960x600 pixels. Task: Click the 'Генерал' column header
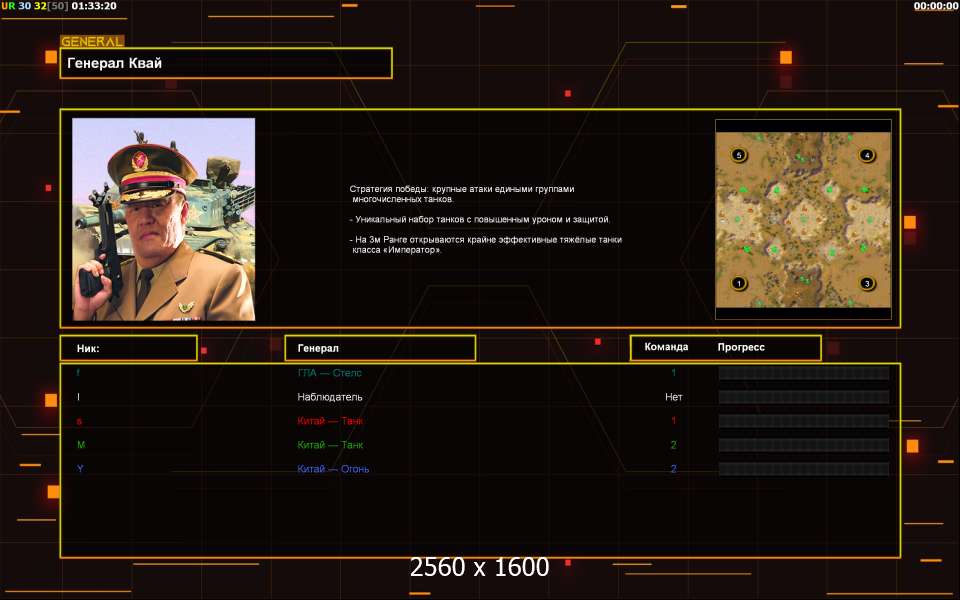(x=380, y=348)
